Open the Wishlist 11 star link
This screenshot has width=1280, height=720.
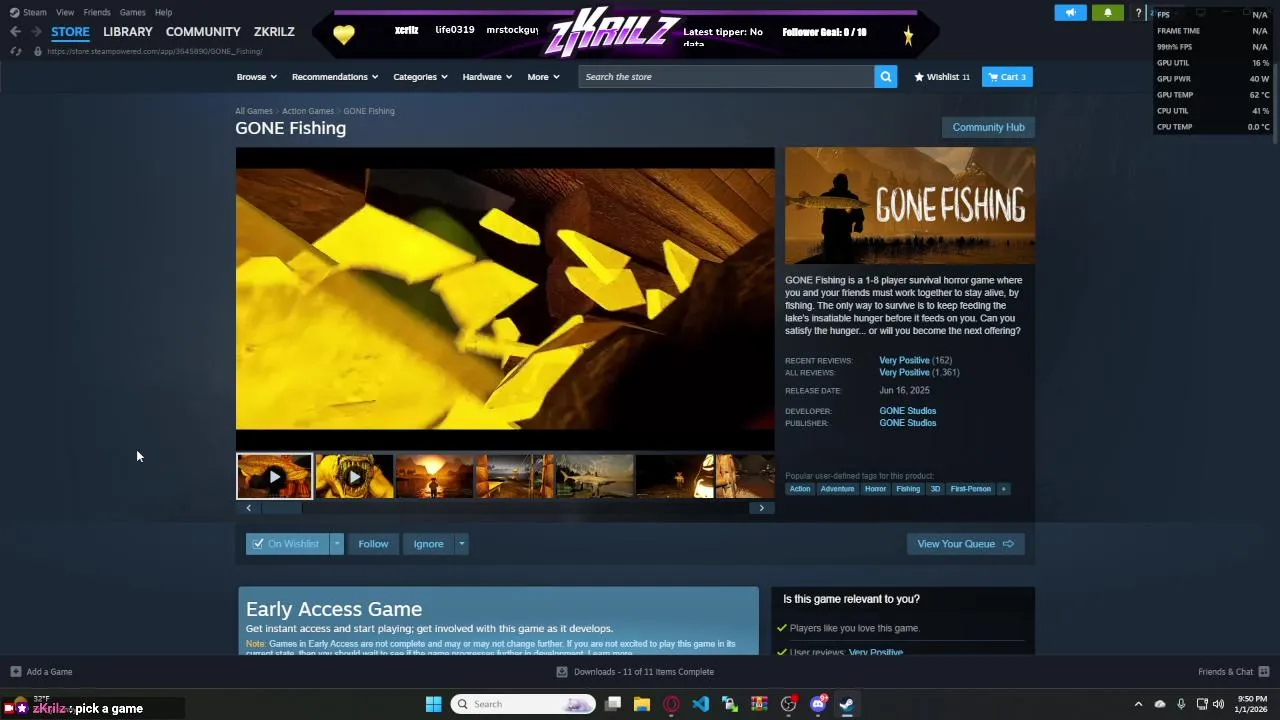coord(942,77)
